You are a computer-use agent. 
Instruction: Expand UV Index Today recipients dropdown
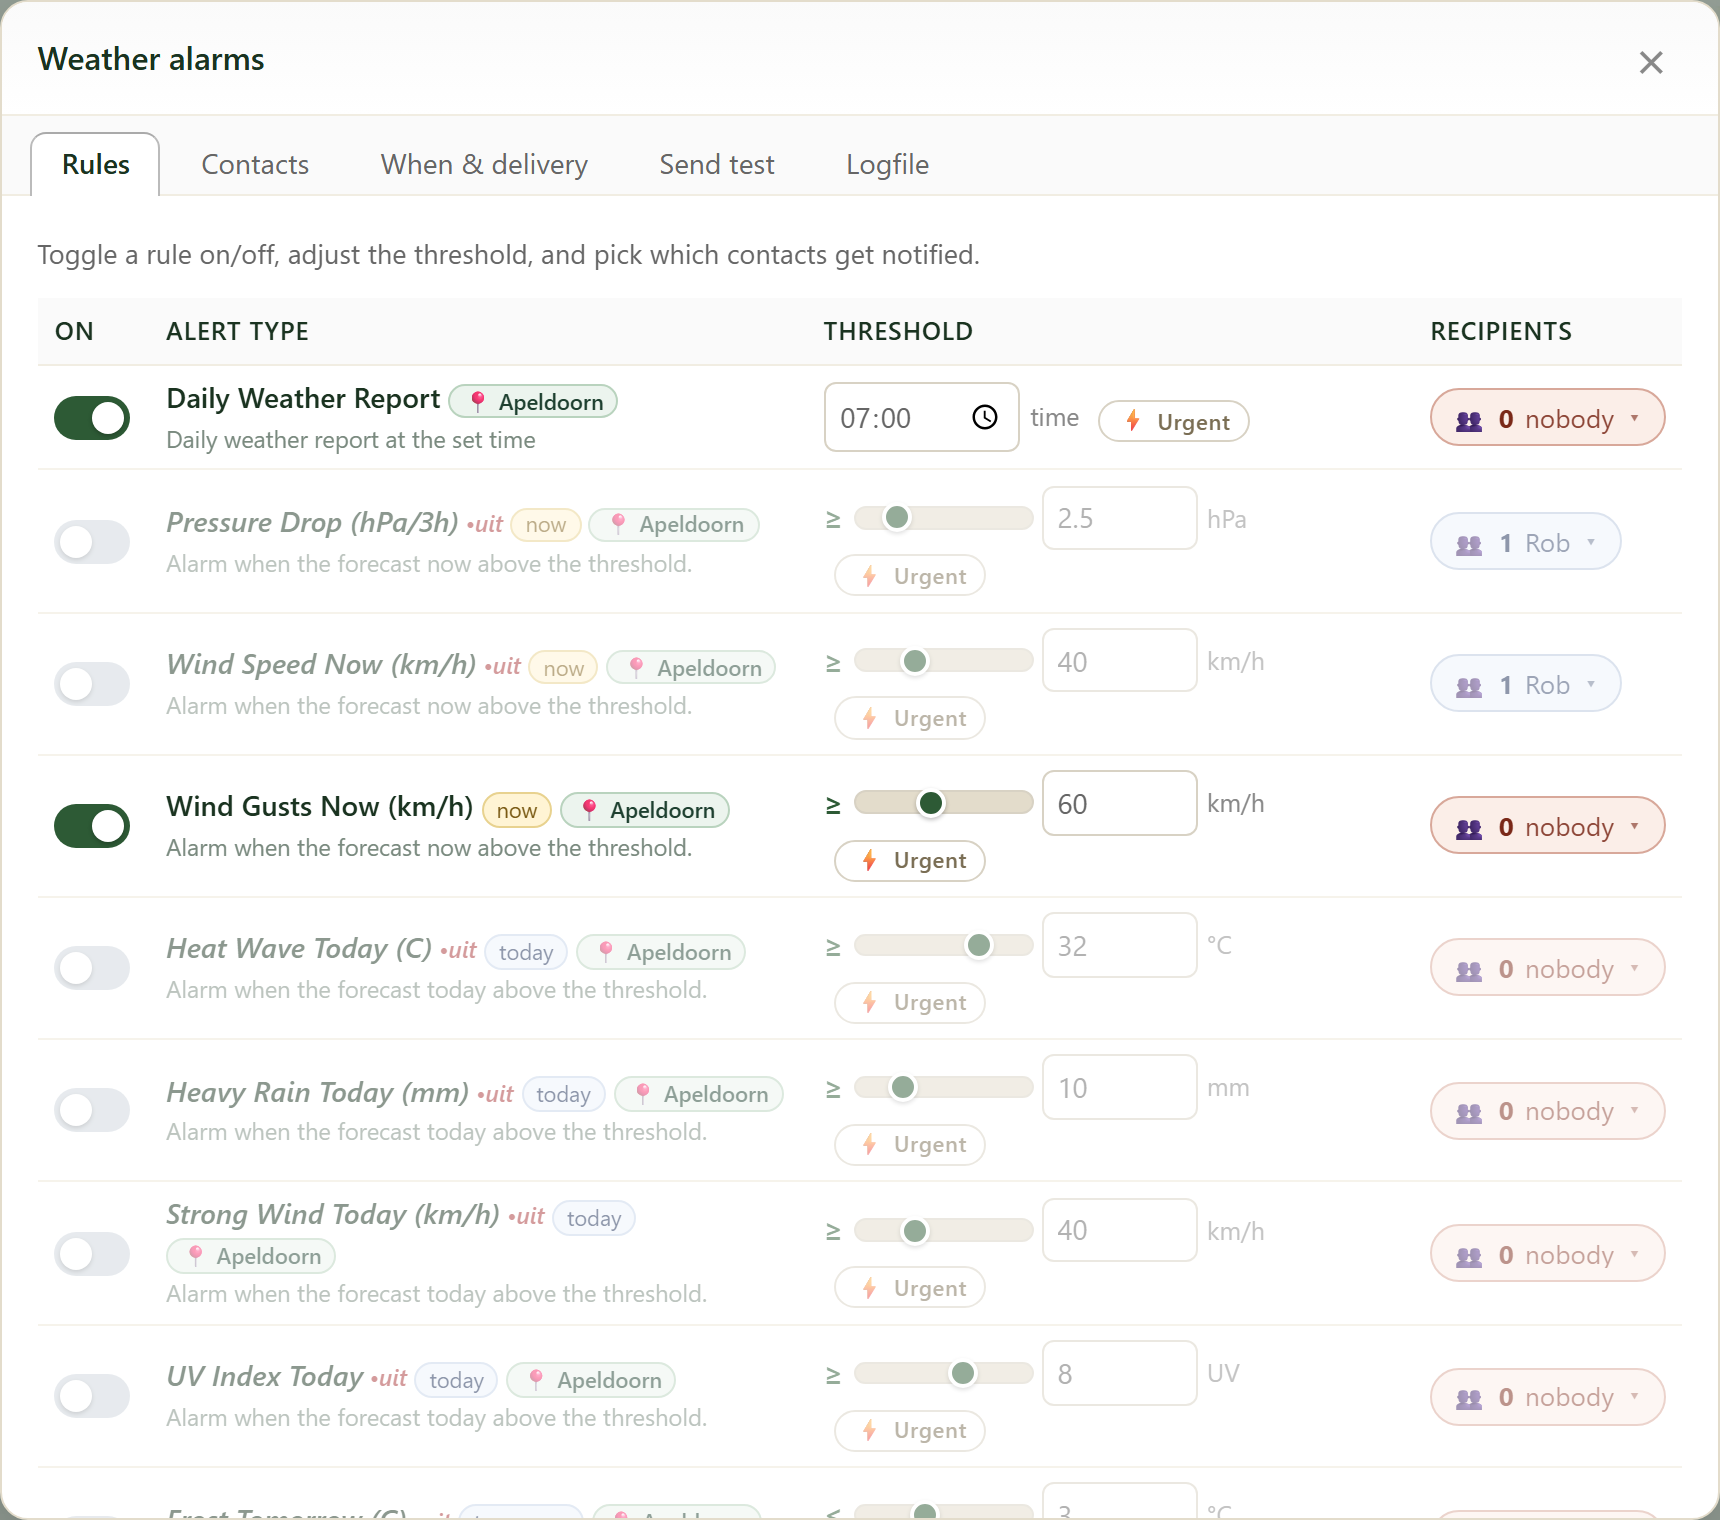(x=1547, y=1396)
